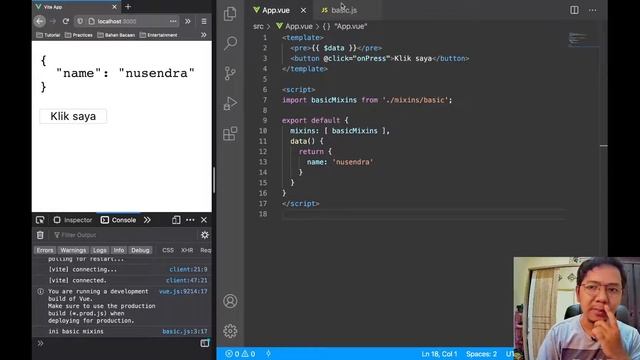Open console settings gear
The image size is (640, 360).
pyautogui.click(x=204, y=235)
